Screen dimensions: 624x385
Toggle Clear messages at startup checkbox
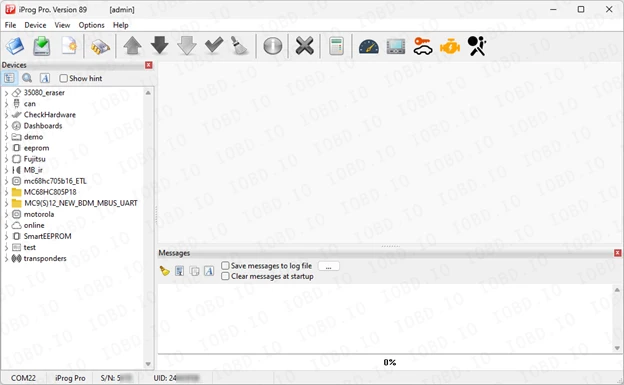(225, 276)
